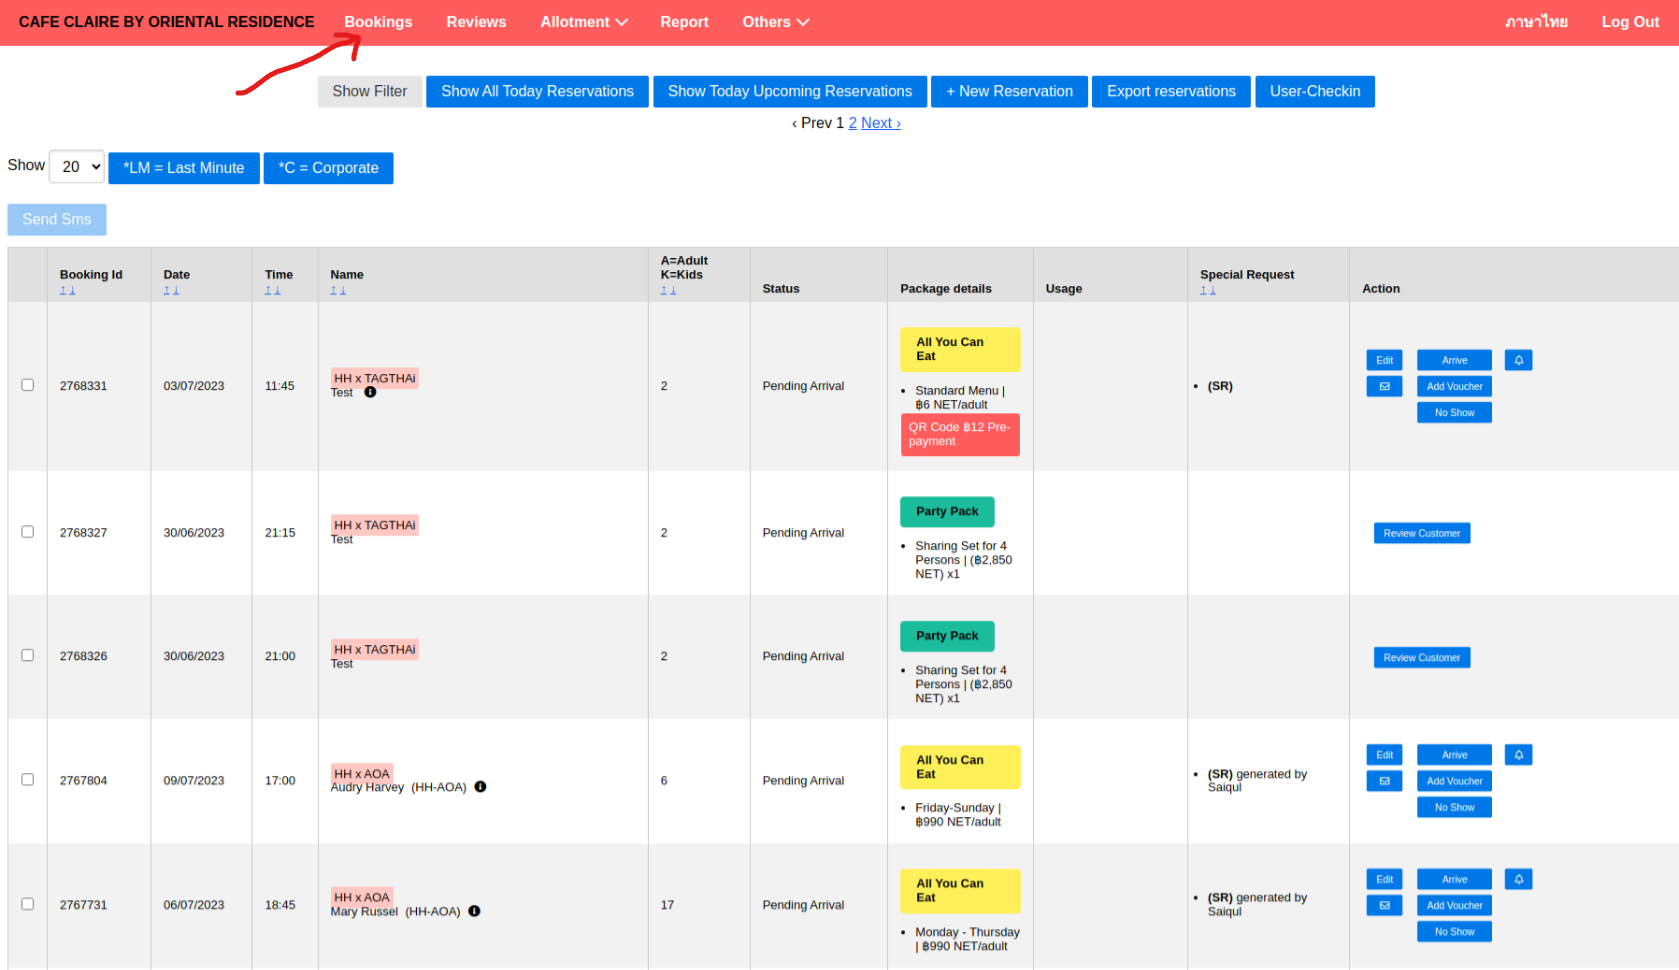Image resolution: width=1679 pixels, height=970 pixels.
Task: Check the box for booking 2767804
Action: (x=28, y=780)
